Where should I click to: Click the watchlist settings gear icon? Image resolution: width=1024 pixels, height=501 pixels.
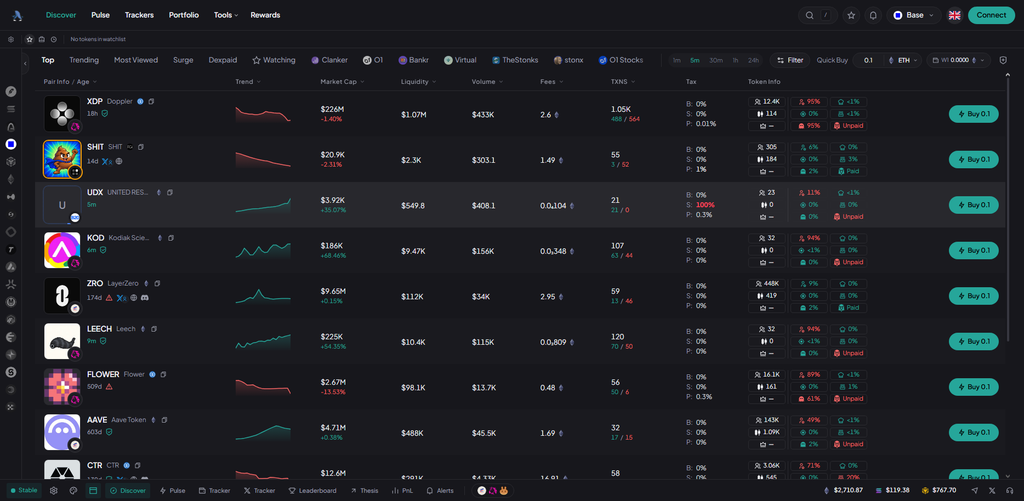click(11, 39)
